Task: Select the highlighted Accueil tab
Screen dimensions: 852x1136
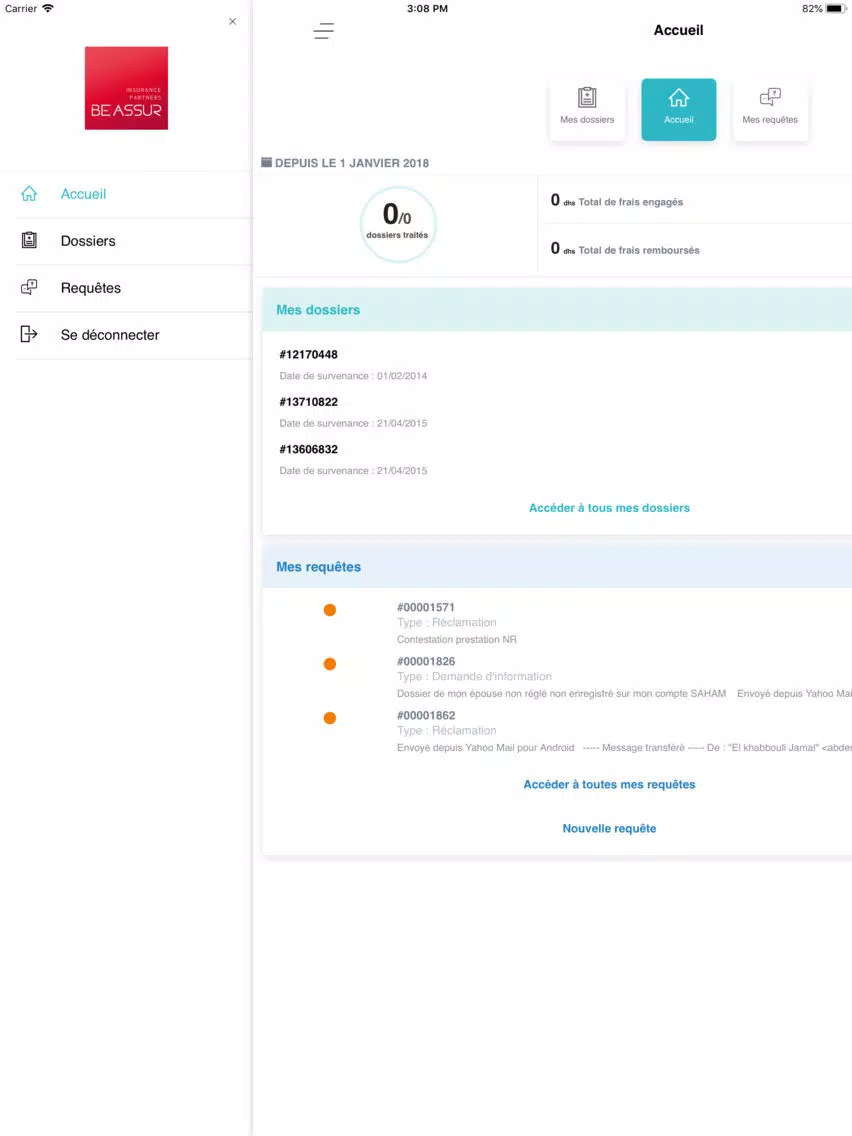Action: tap(679, 109)
